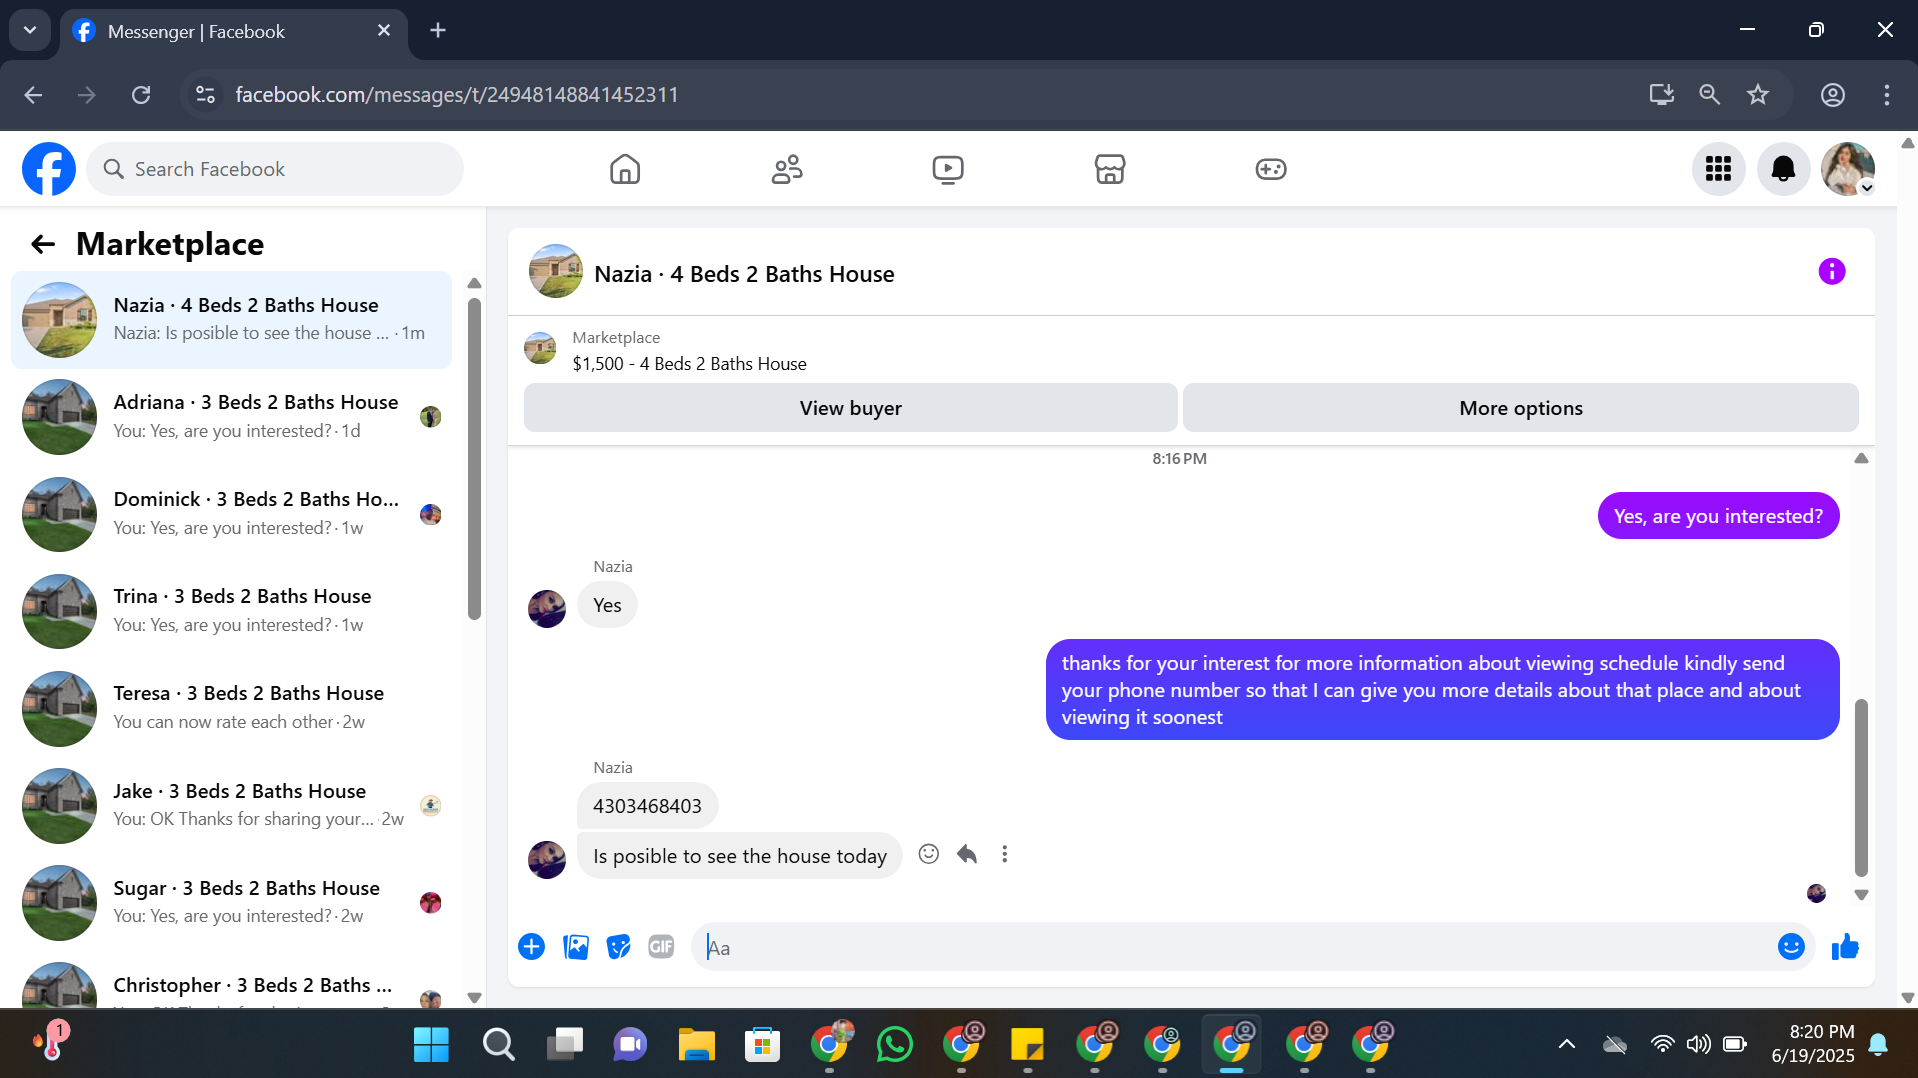React to 'Is posible to see' message
The height and width of the screenshot is (1078, 1918).
coord(929,854)
